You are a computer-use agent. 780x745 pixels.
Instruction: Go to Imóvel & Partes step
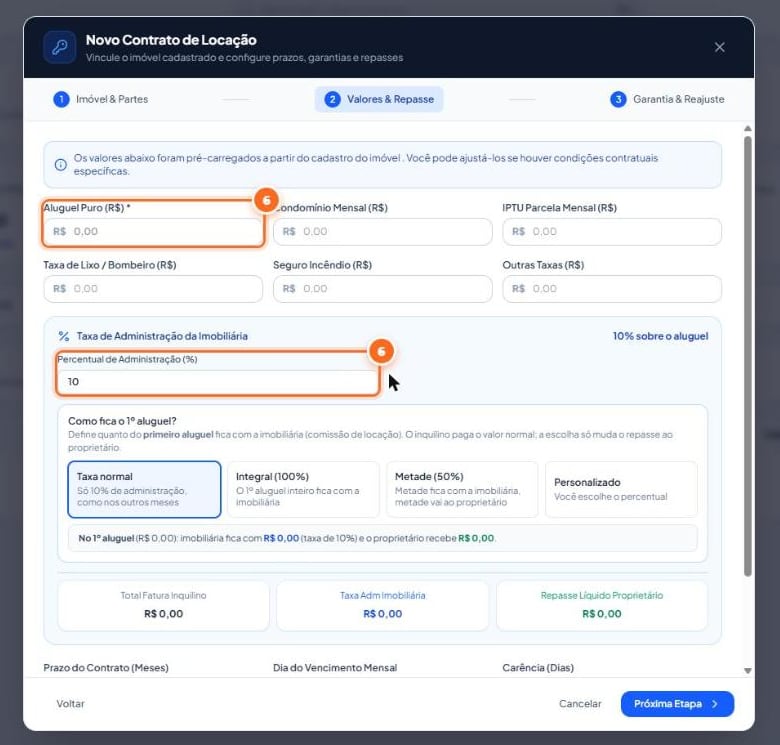[101, 99]
